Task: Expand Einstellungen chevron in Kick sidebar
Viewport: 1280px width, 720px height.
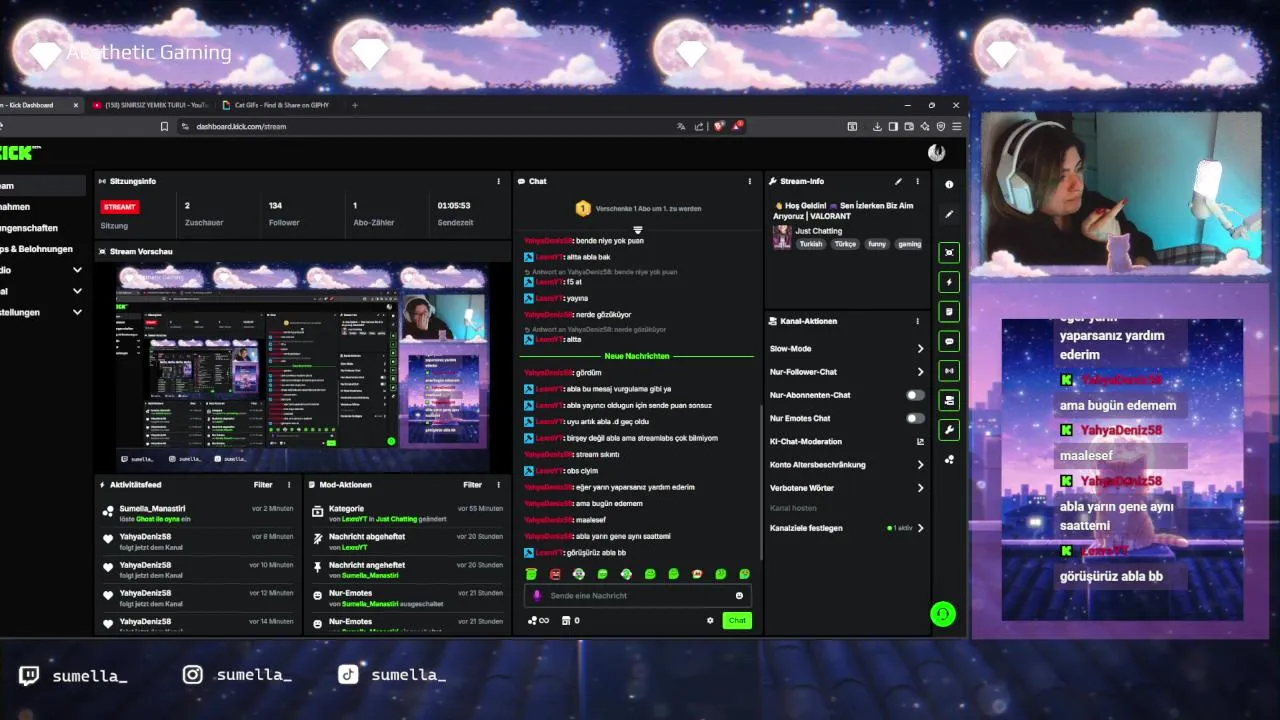Action: pyautogui.click(x=77, y=312)
